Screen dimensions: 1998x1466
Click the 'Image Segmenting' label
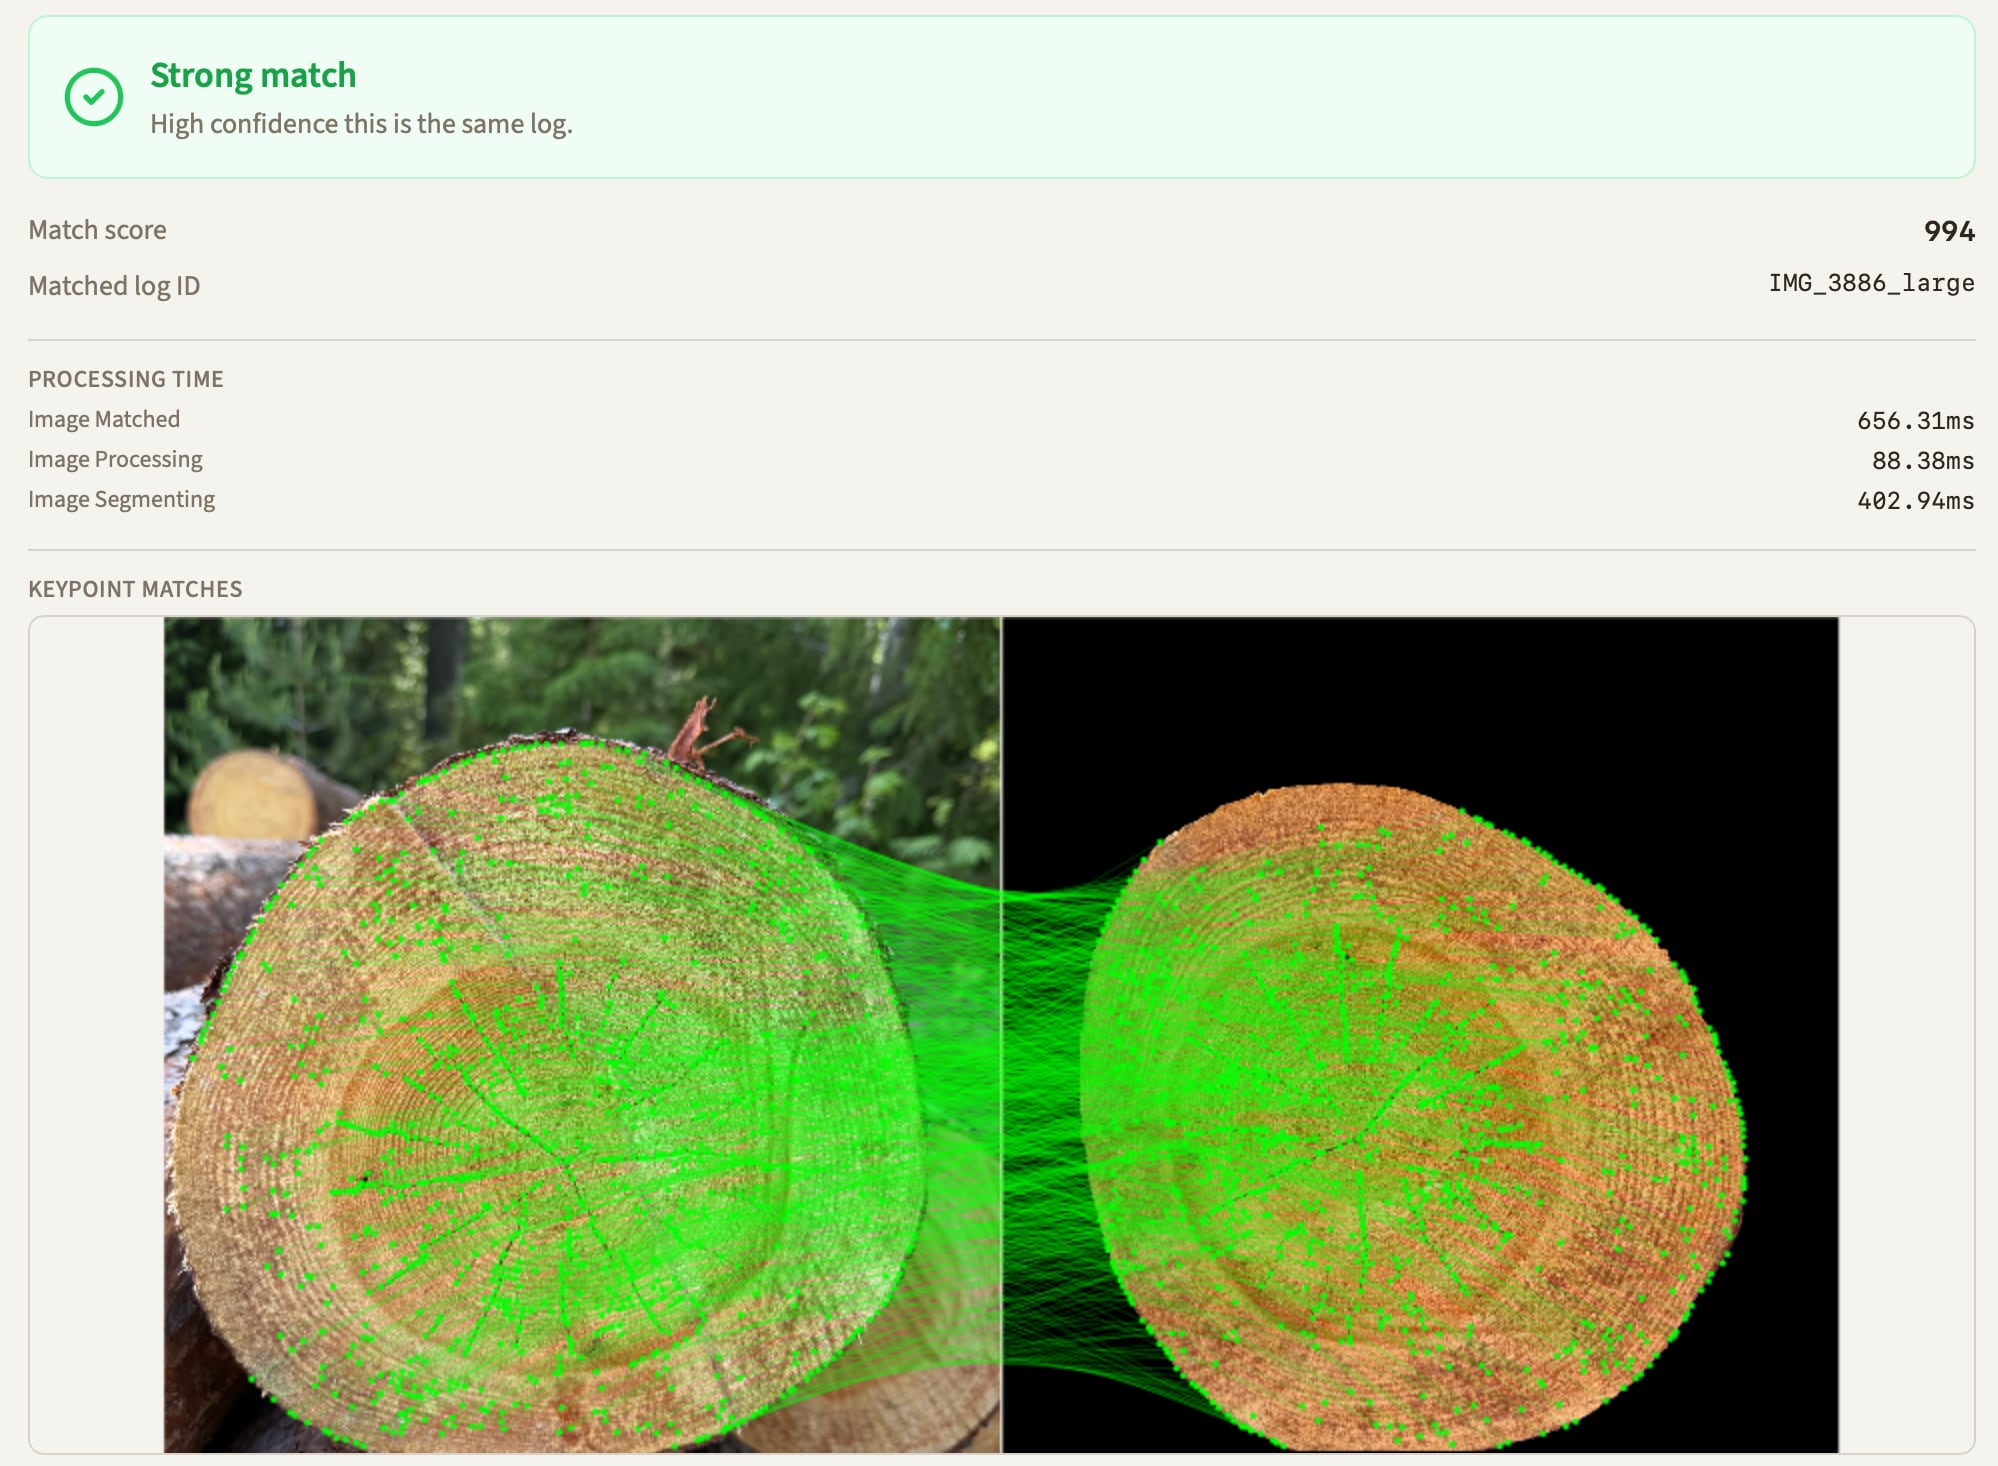[121, 499]
